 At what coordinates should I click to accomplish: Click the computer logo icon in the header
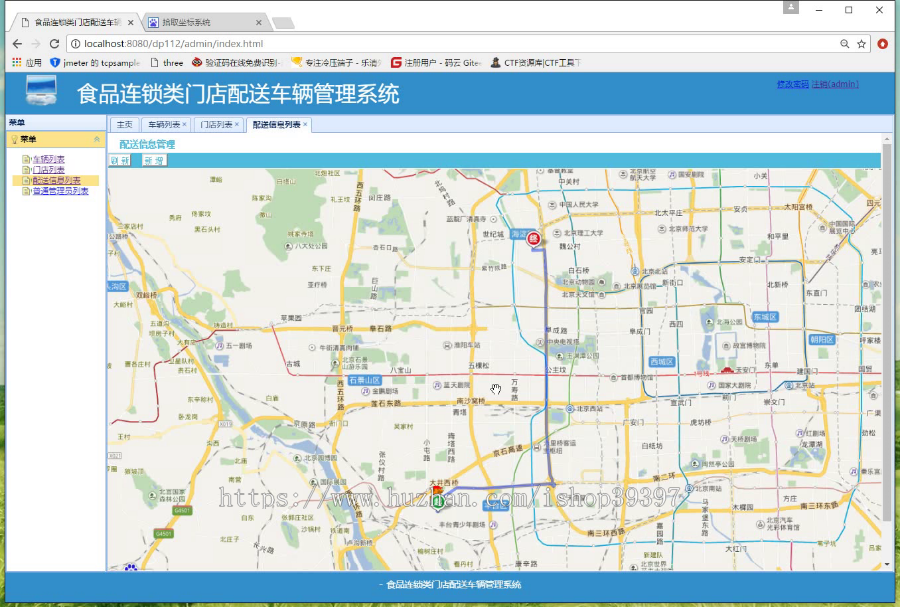[42, 90]
